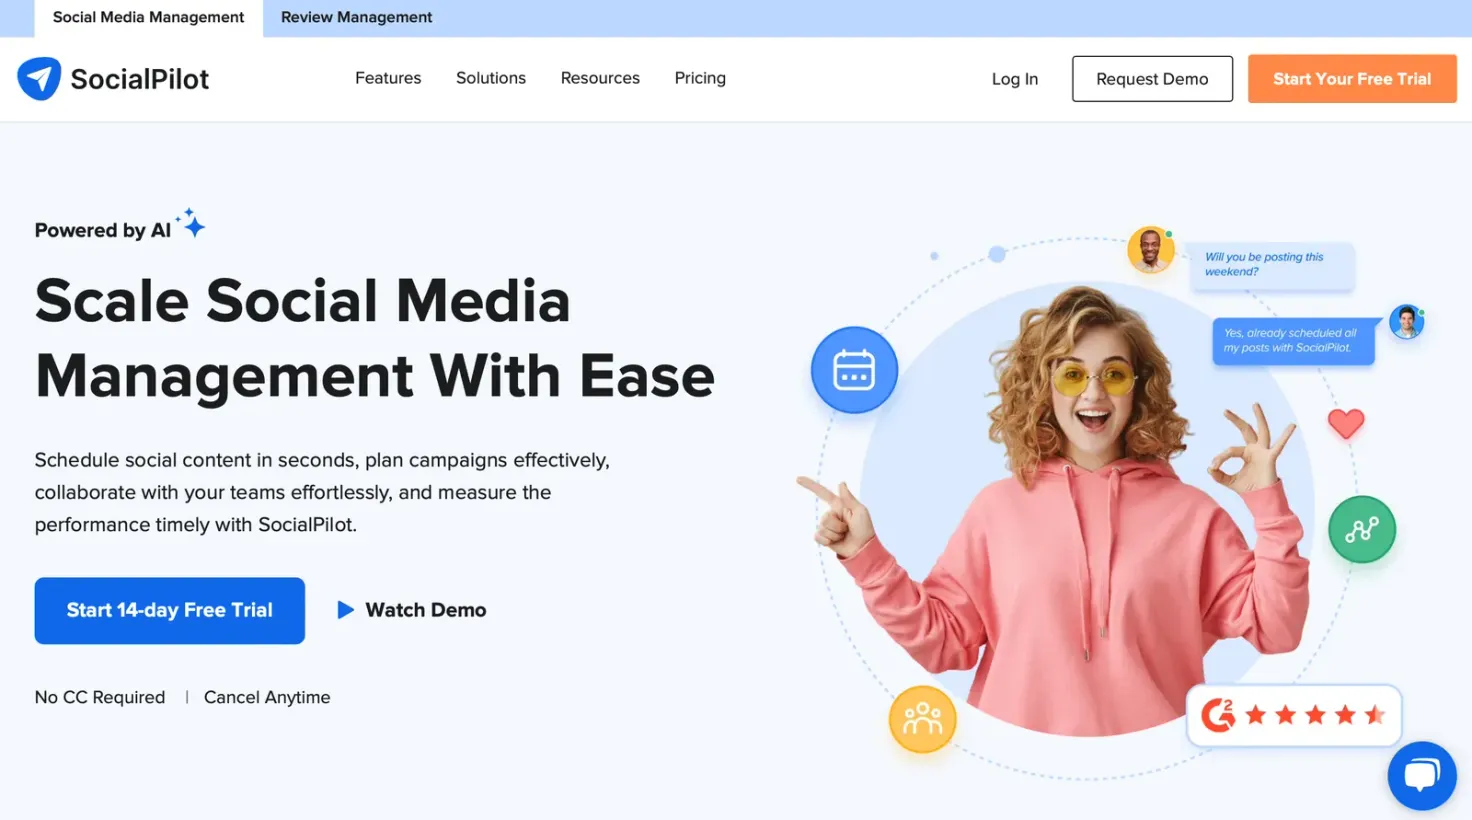Switch to the Social Media Management tab
Screen dimensions: 1472x820
(x=148, y=18)
